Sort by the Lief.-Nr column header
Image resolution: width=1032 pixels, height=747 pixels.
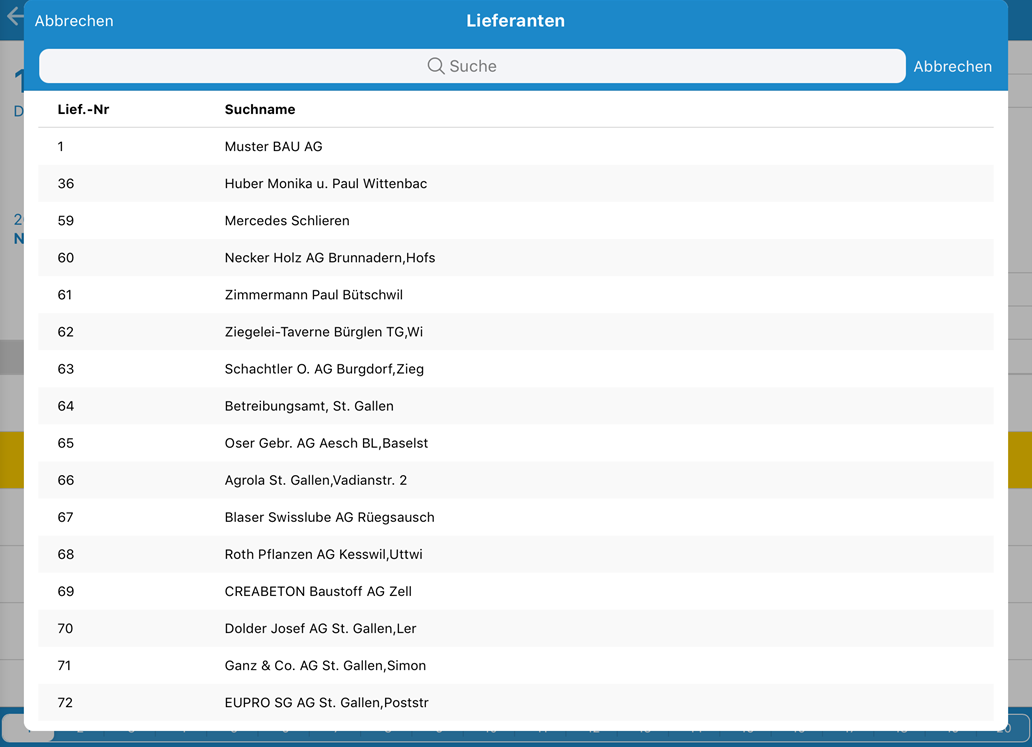83,109
